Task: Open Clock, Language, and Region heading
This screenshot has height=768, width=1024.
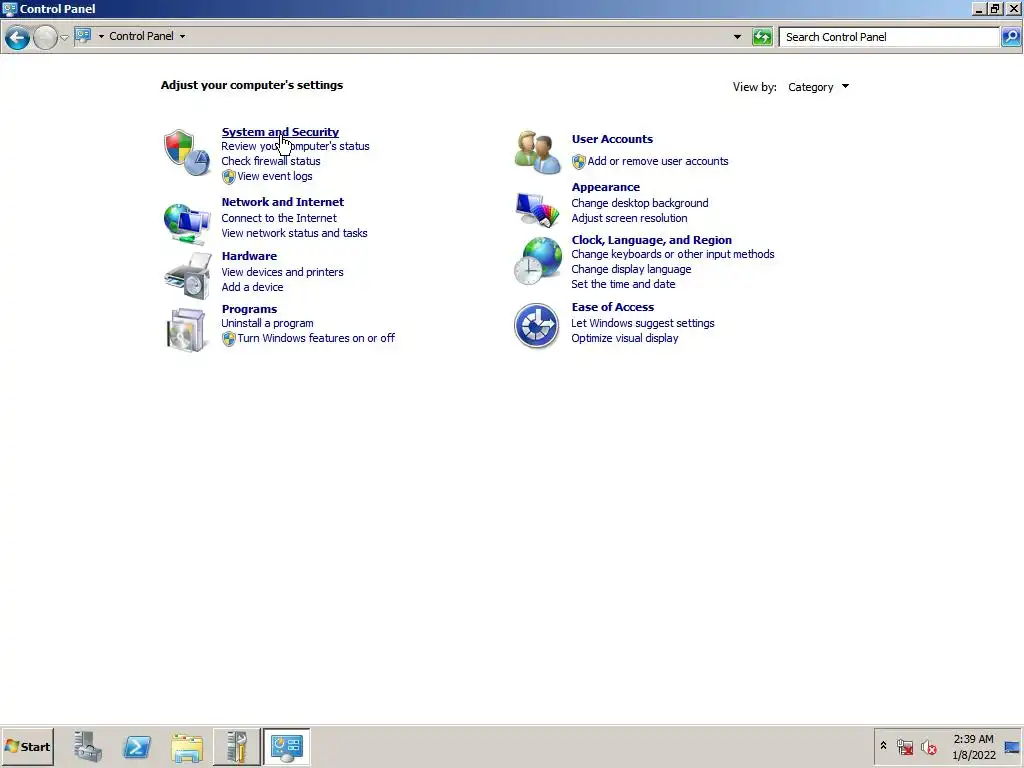Action: click(651, 240)
